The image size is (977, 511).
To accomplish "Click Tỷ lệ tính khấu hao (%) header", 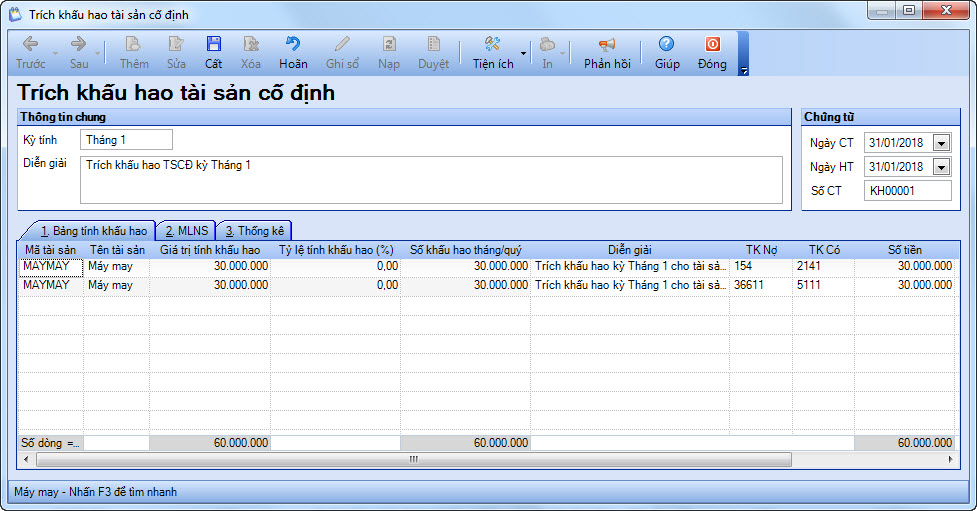I will pyautogui.click(x=336, y=250).
